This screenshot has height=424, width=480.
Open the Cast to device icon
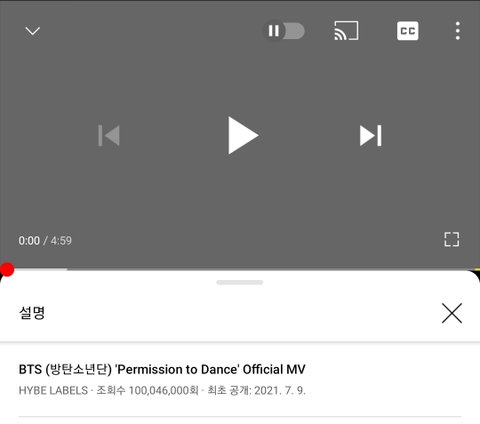346,31
